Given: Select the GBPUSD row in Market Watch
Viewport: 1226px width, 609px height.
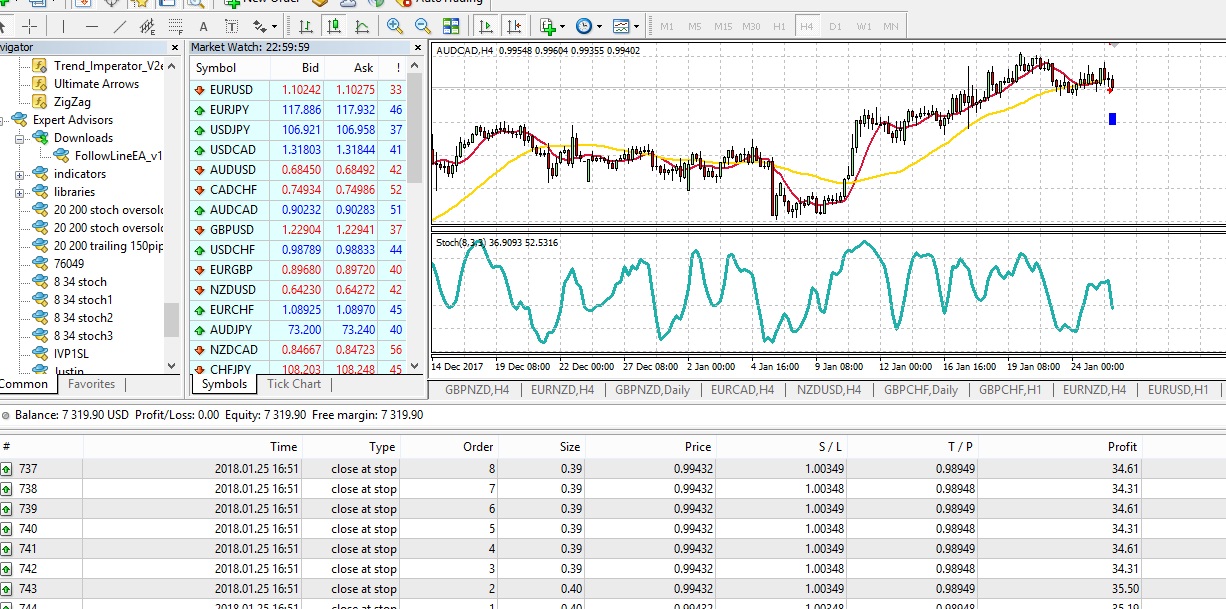Looking at the screenshot, I should tap(297, 230).
